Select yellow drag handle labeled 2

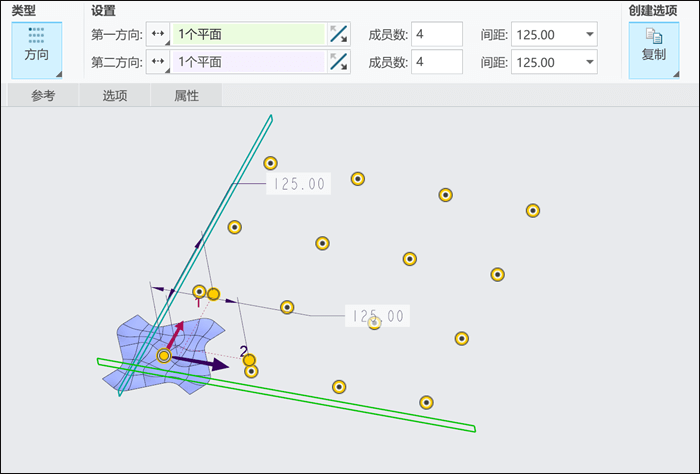(249, 360)
